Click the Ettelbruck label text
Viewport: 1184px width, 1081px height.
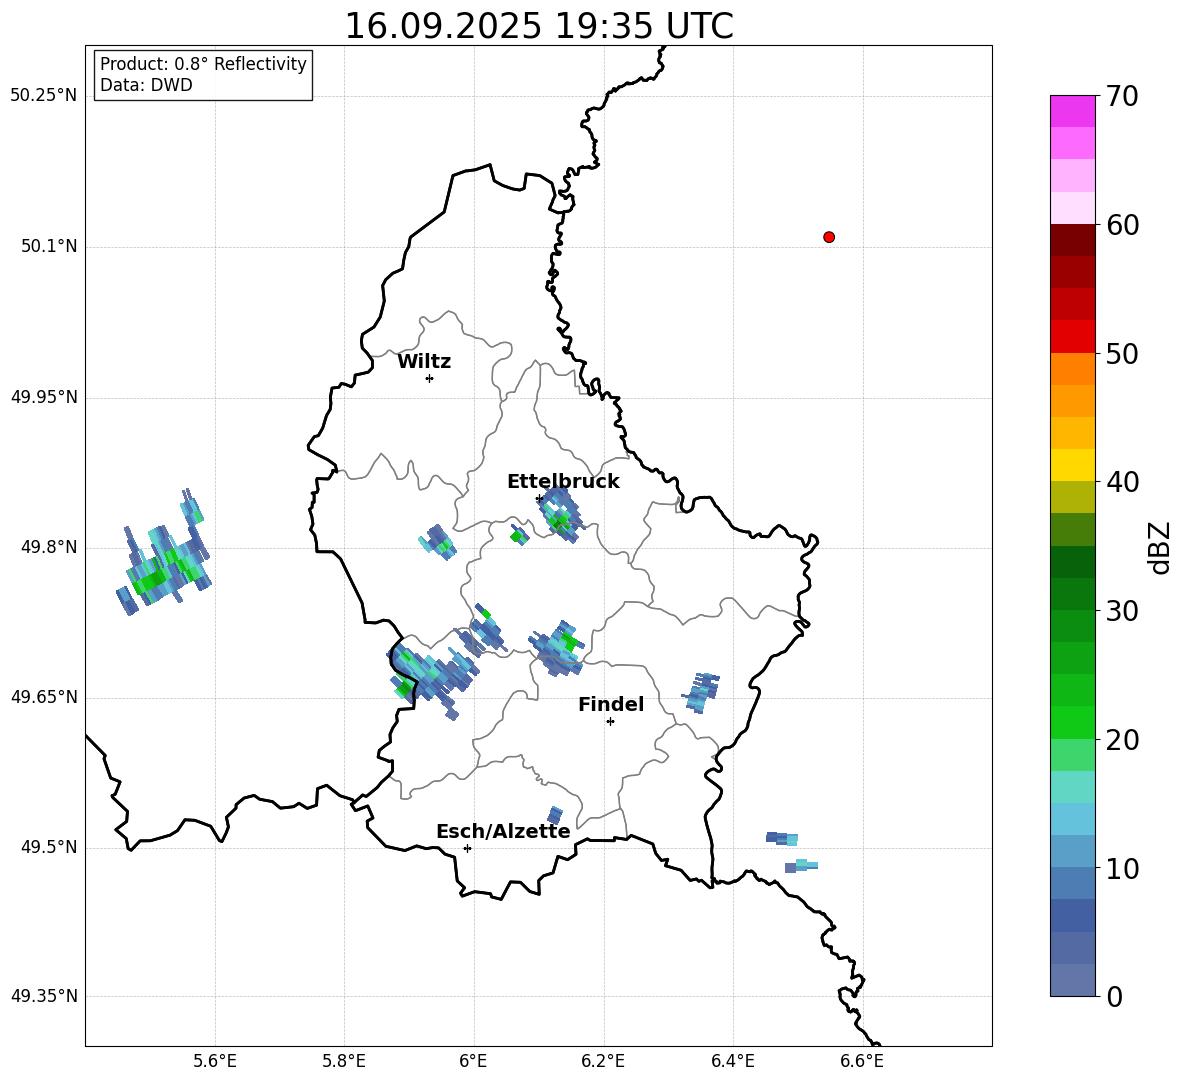563,482
